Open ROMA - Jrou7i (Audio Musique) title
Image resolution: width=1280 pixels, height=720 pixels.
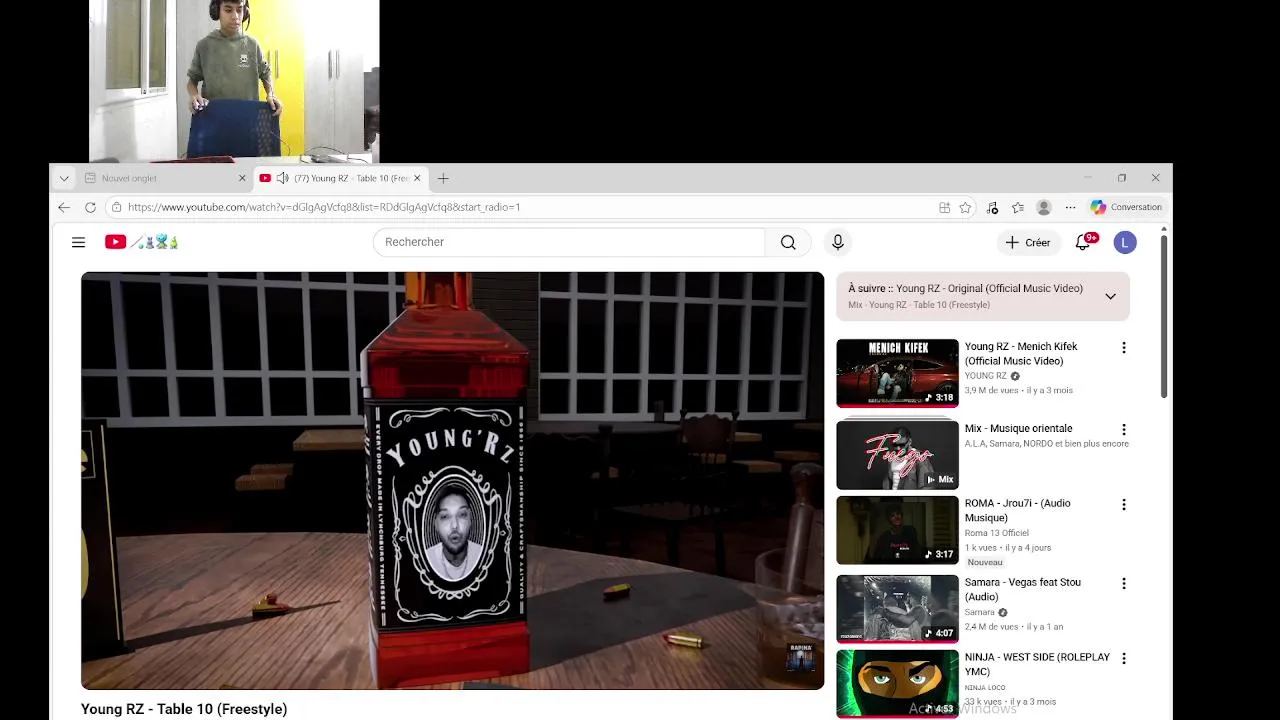pos(1017,510)
